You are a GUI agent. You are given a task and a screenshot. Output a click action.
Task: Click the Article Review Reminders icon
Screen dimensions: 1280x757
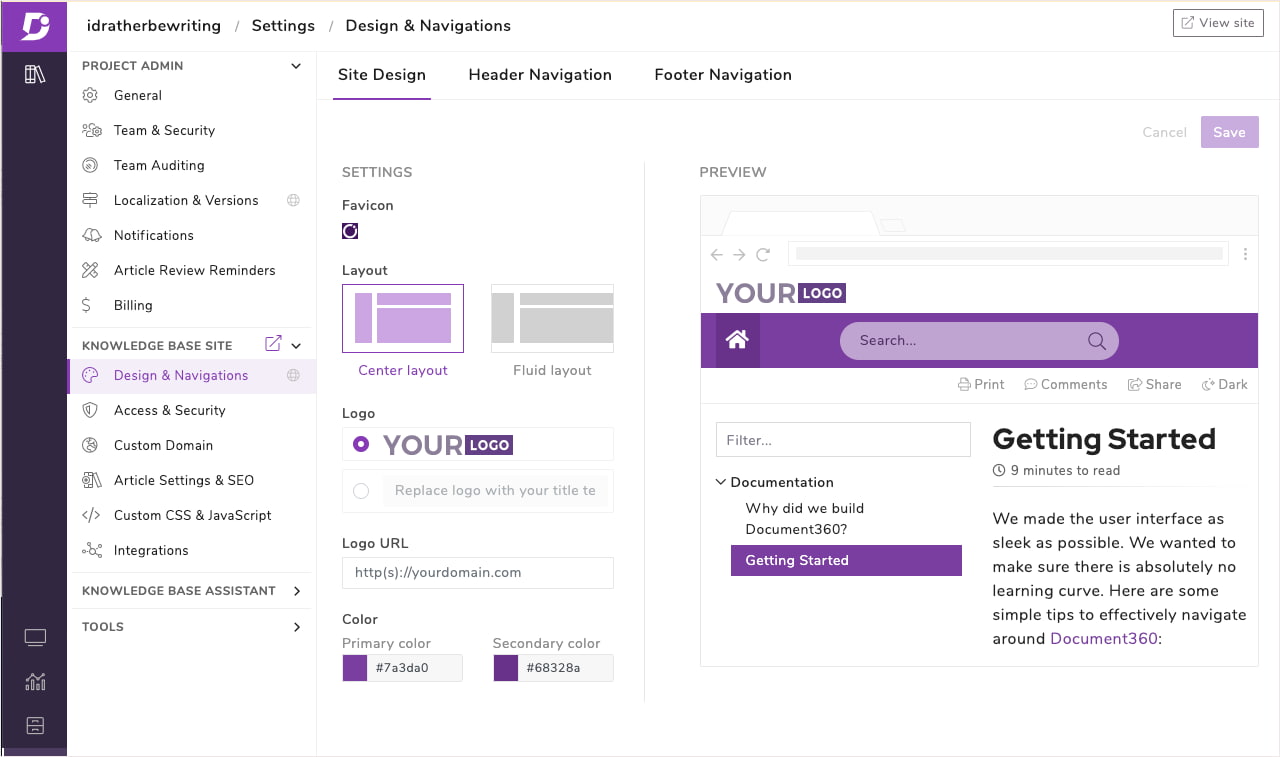click(x=90, y=270)
